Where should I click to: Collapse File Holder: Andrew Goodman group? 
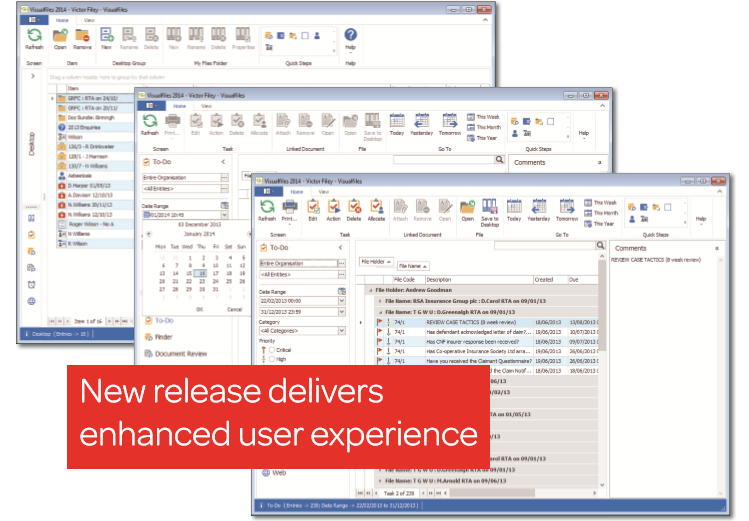click(371, 290)
